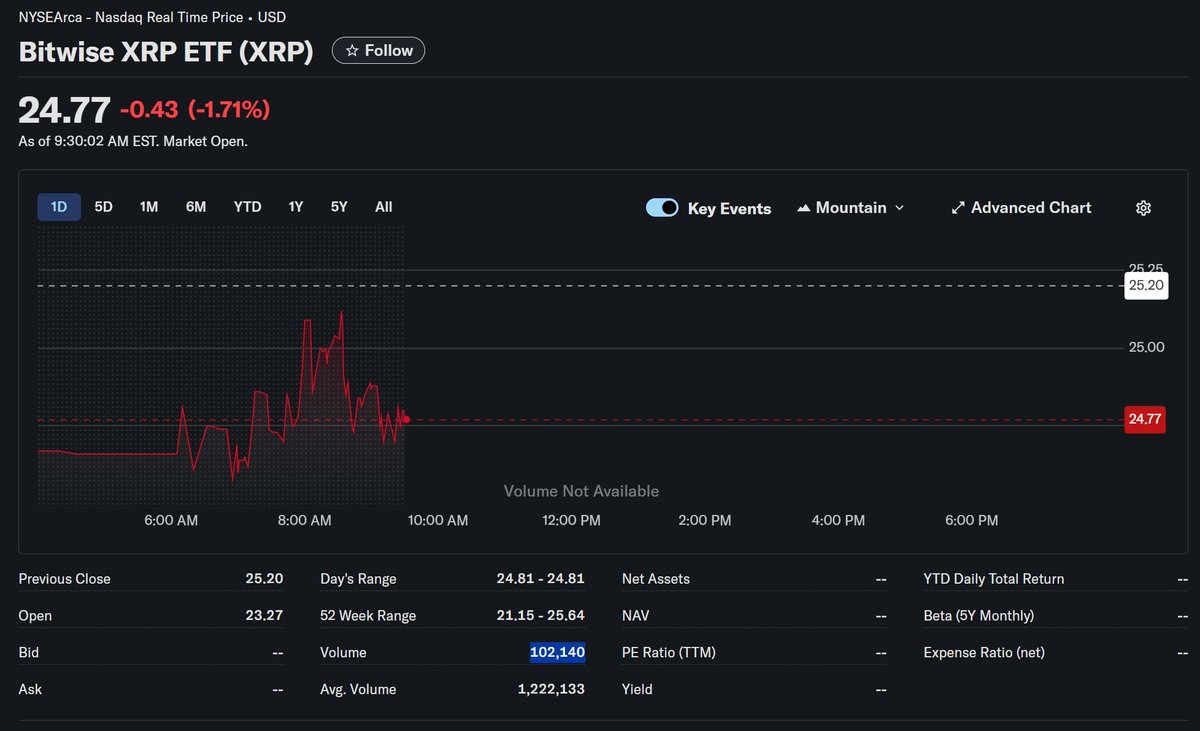This screenshot has width=1200, height=731.
Task: Click the -0.43 (-1.71%) change text
Action: point(195,109)
